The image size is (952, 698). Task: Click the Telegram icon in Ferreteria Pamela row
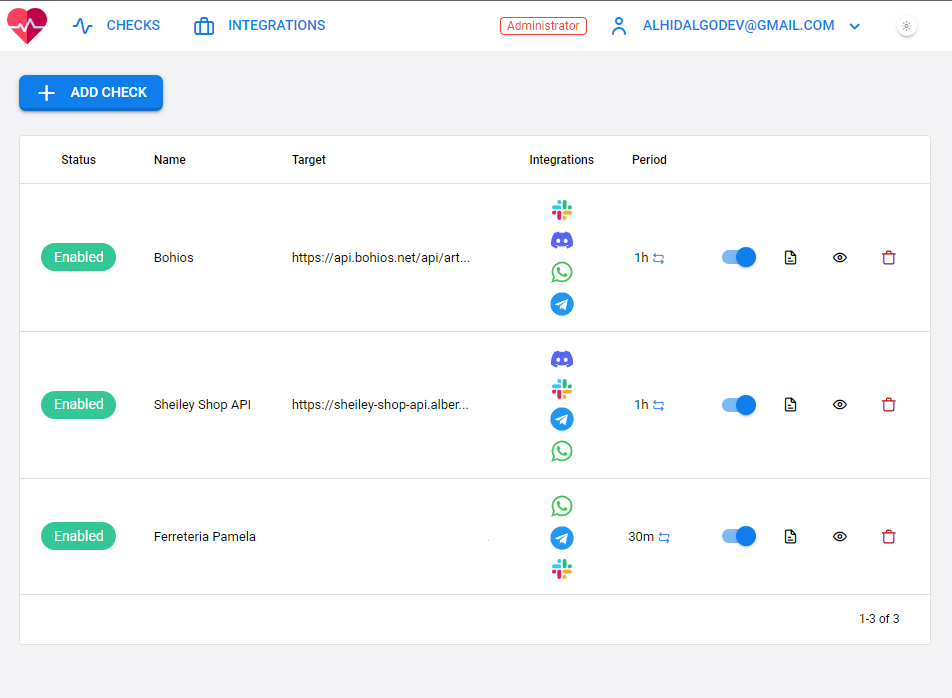(x=562, y=538)
